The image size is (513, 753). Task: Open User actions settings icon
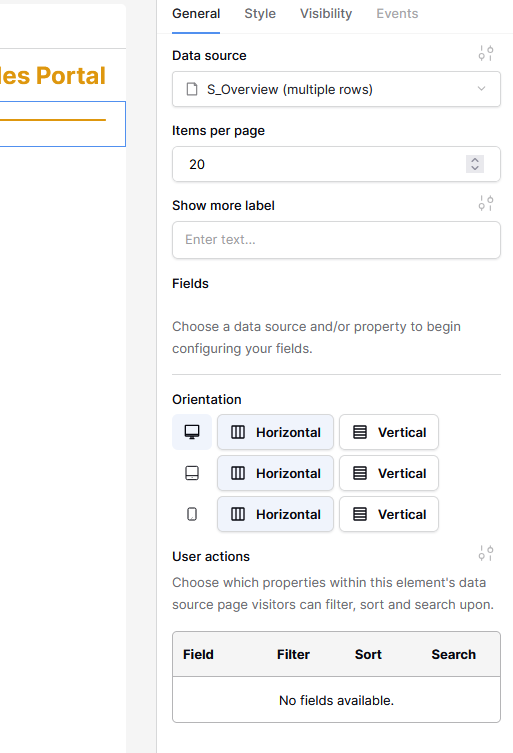486,553
